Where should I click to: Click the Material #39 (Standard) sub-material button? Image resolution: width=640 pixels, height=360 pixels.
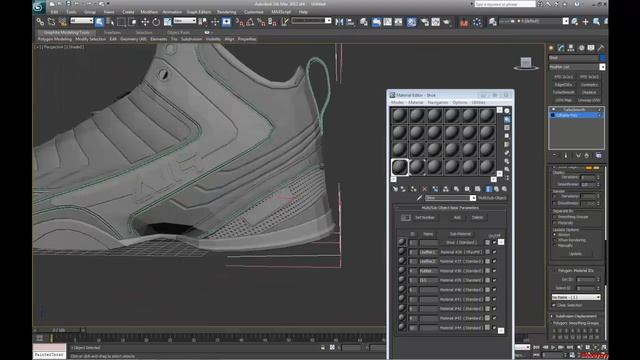(x=461, y=280)
